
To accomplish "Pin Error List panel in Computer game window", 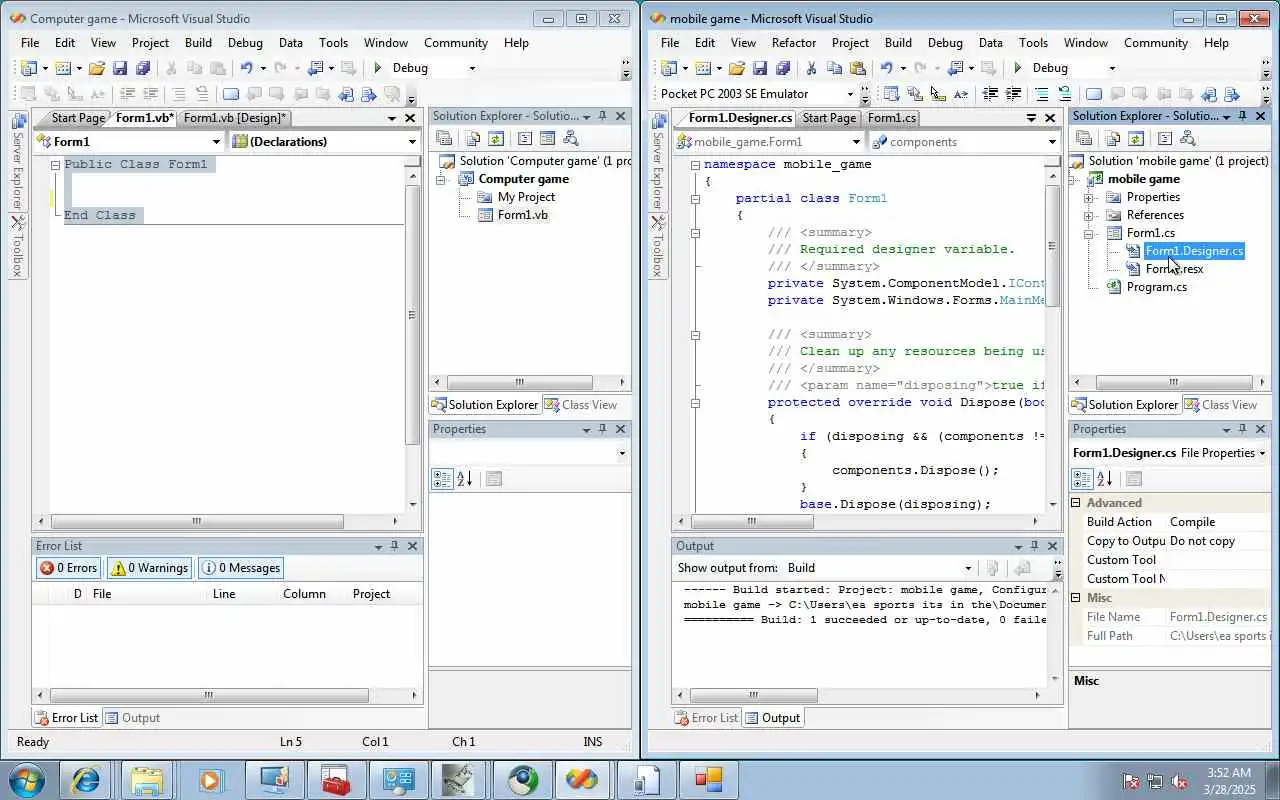I will click(394, 546).
